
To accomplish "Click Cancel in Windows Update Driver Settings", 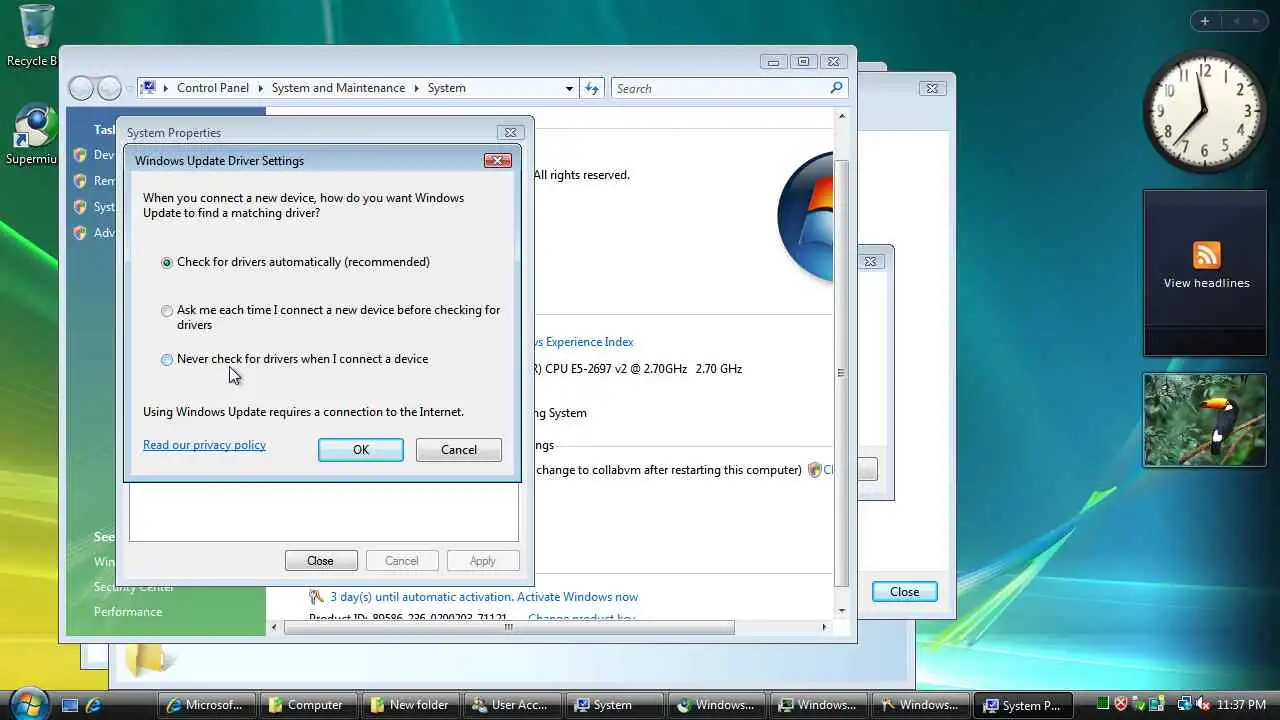I will (x=459, y=450).
